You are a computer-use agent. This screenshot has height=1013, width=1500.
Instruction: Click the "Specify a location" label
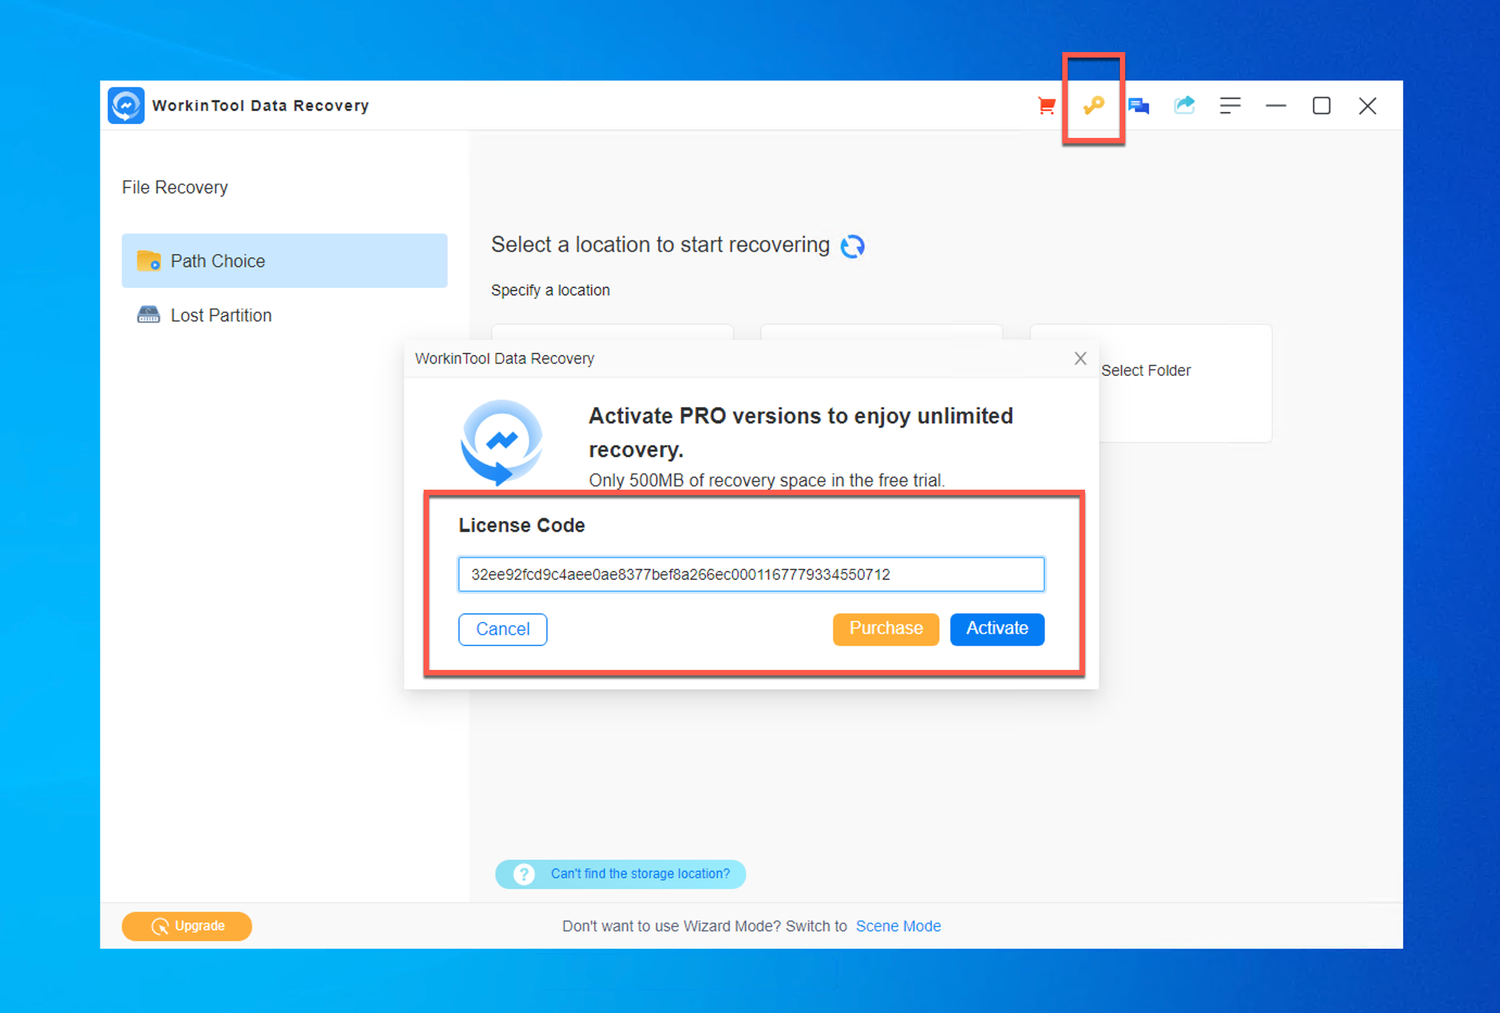point(550,290)
